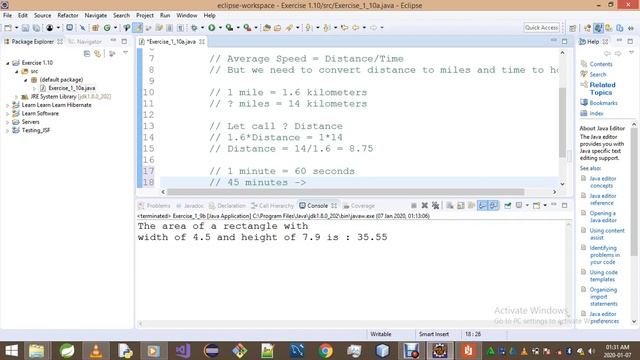Image resolution: width=640 pixels, height=360 pixels.
Task: Click the New Java Package icon
Action: point(95,28)
